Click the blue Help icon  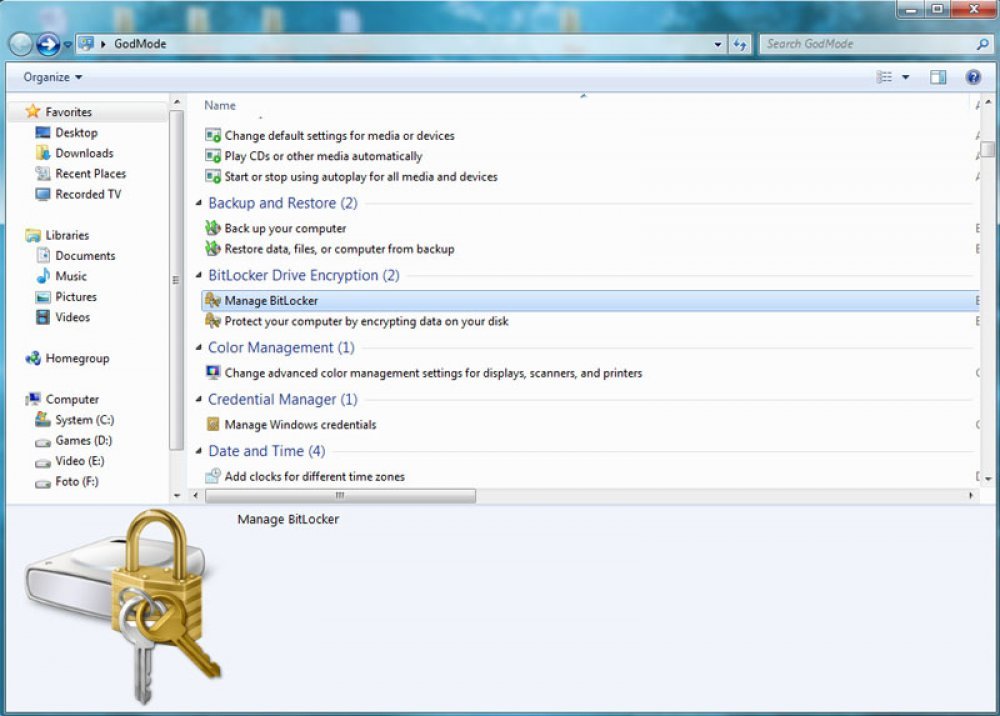click(x=973, y=77)
